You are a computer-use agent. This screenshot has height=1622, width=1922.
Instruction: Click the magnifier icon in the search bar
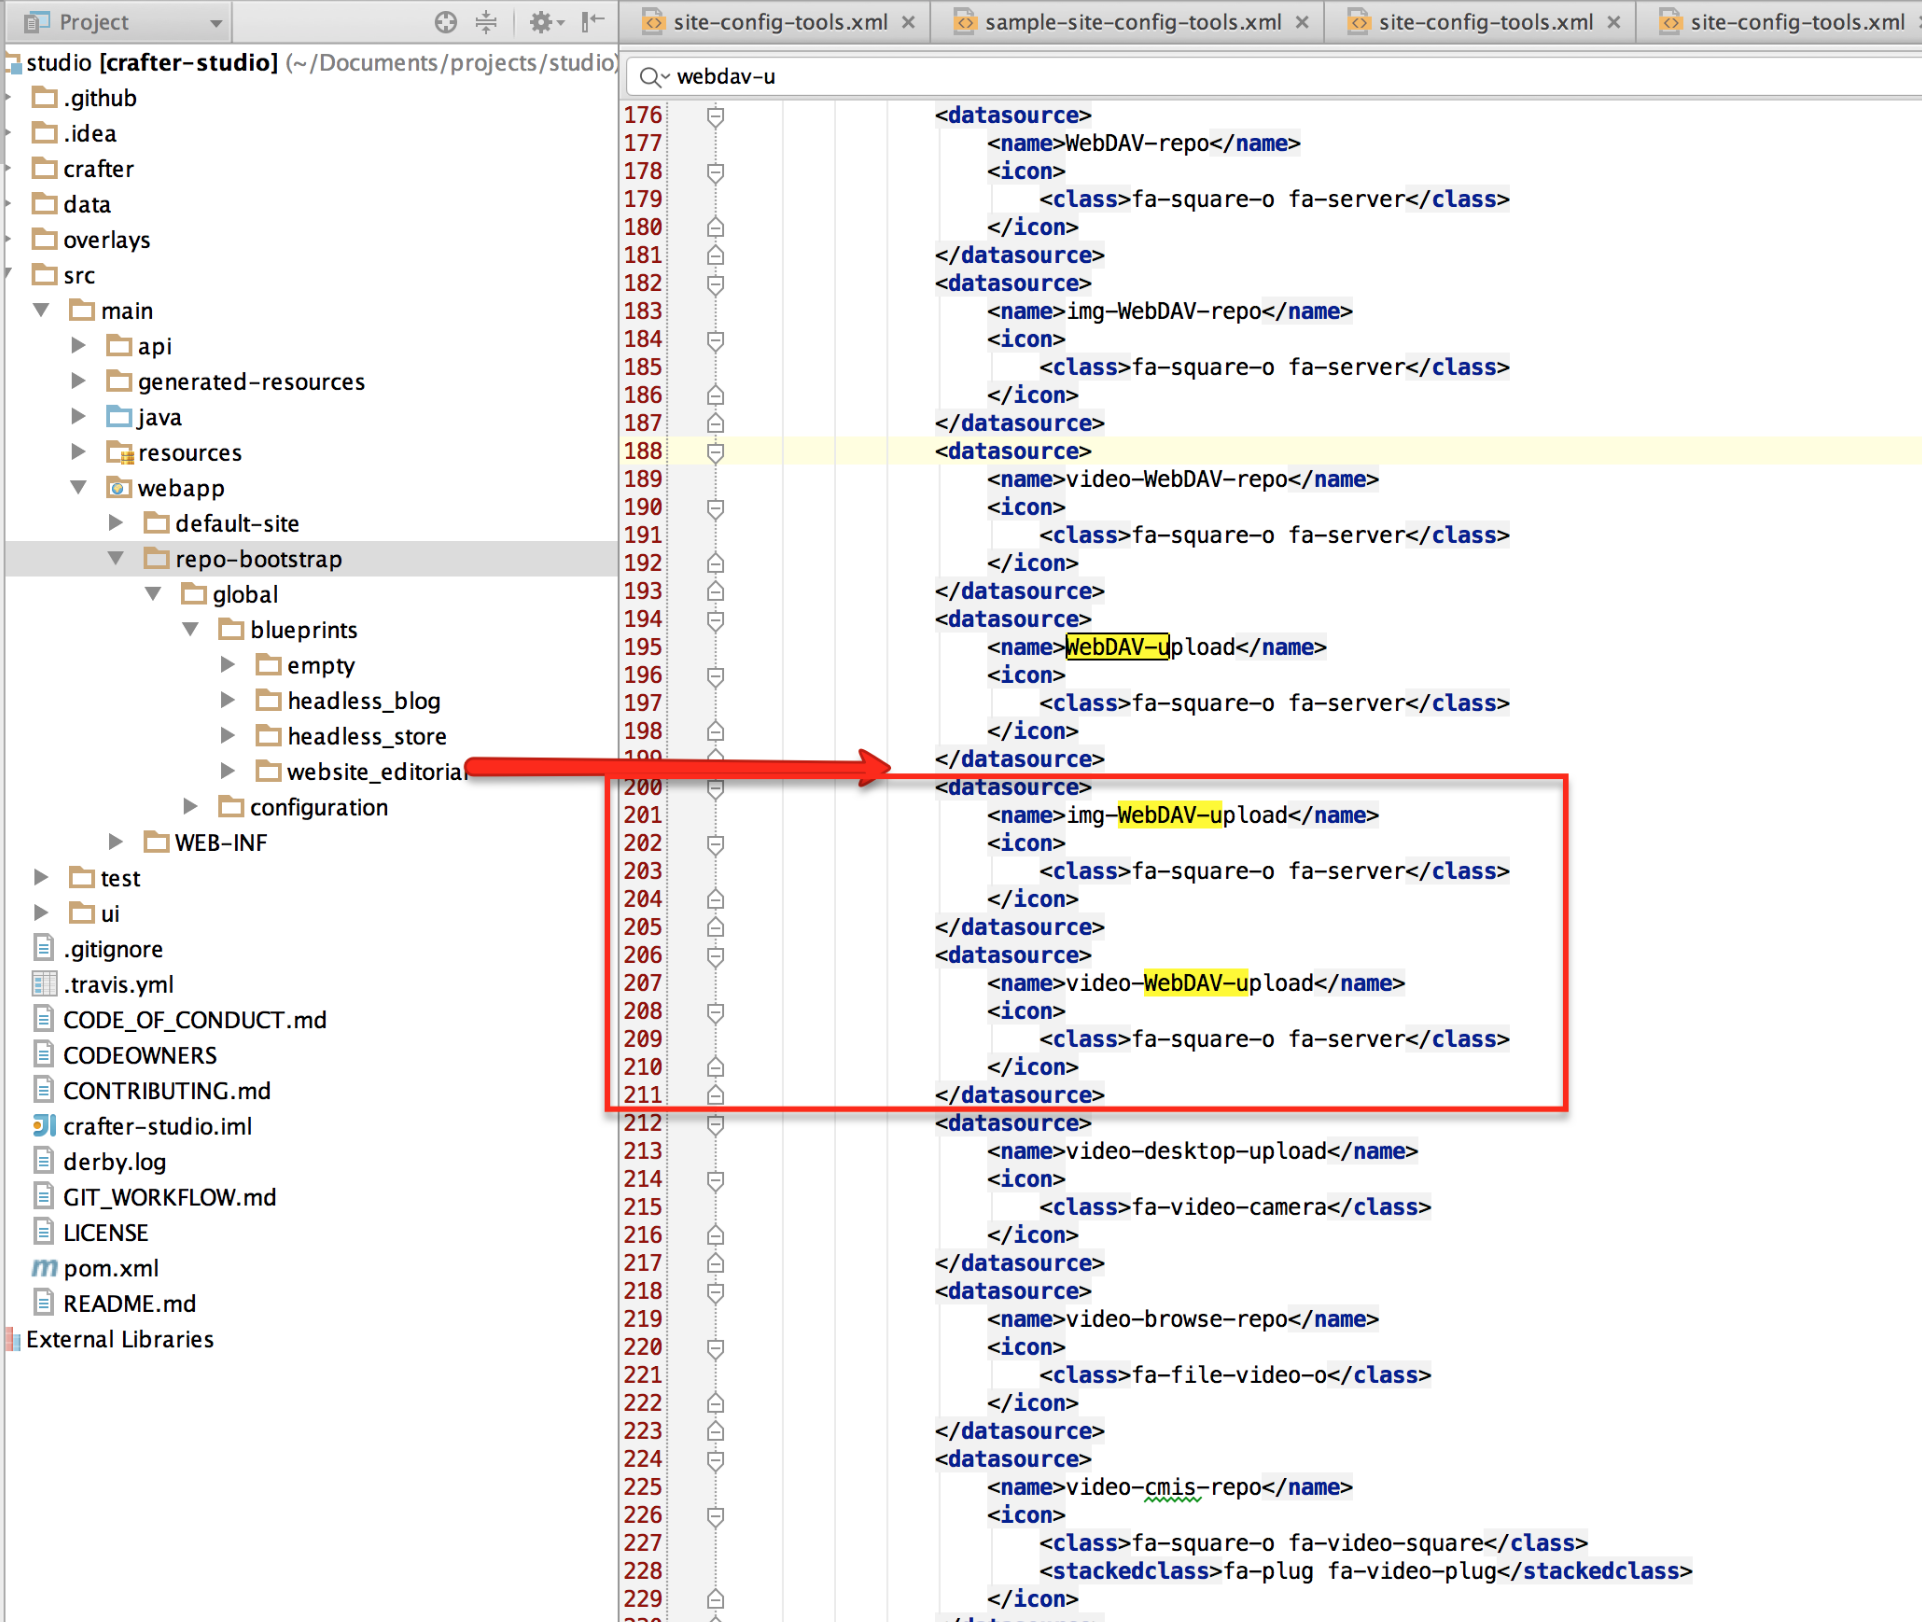click(x=651, y=76)
